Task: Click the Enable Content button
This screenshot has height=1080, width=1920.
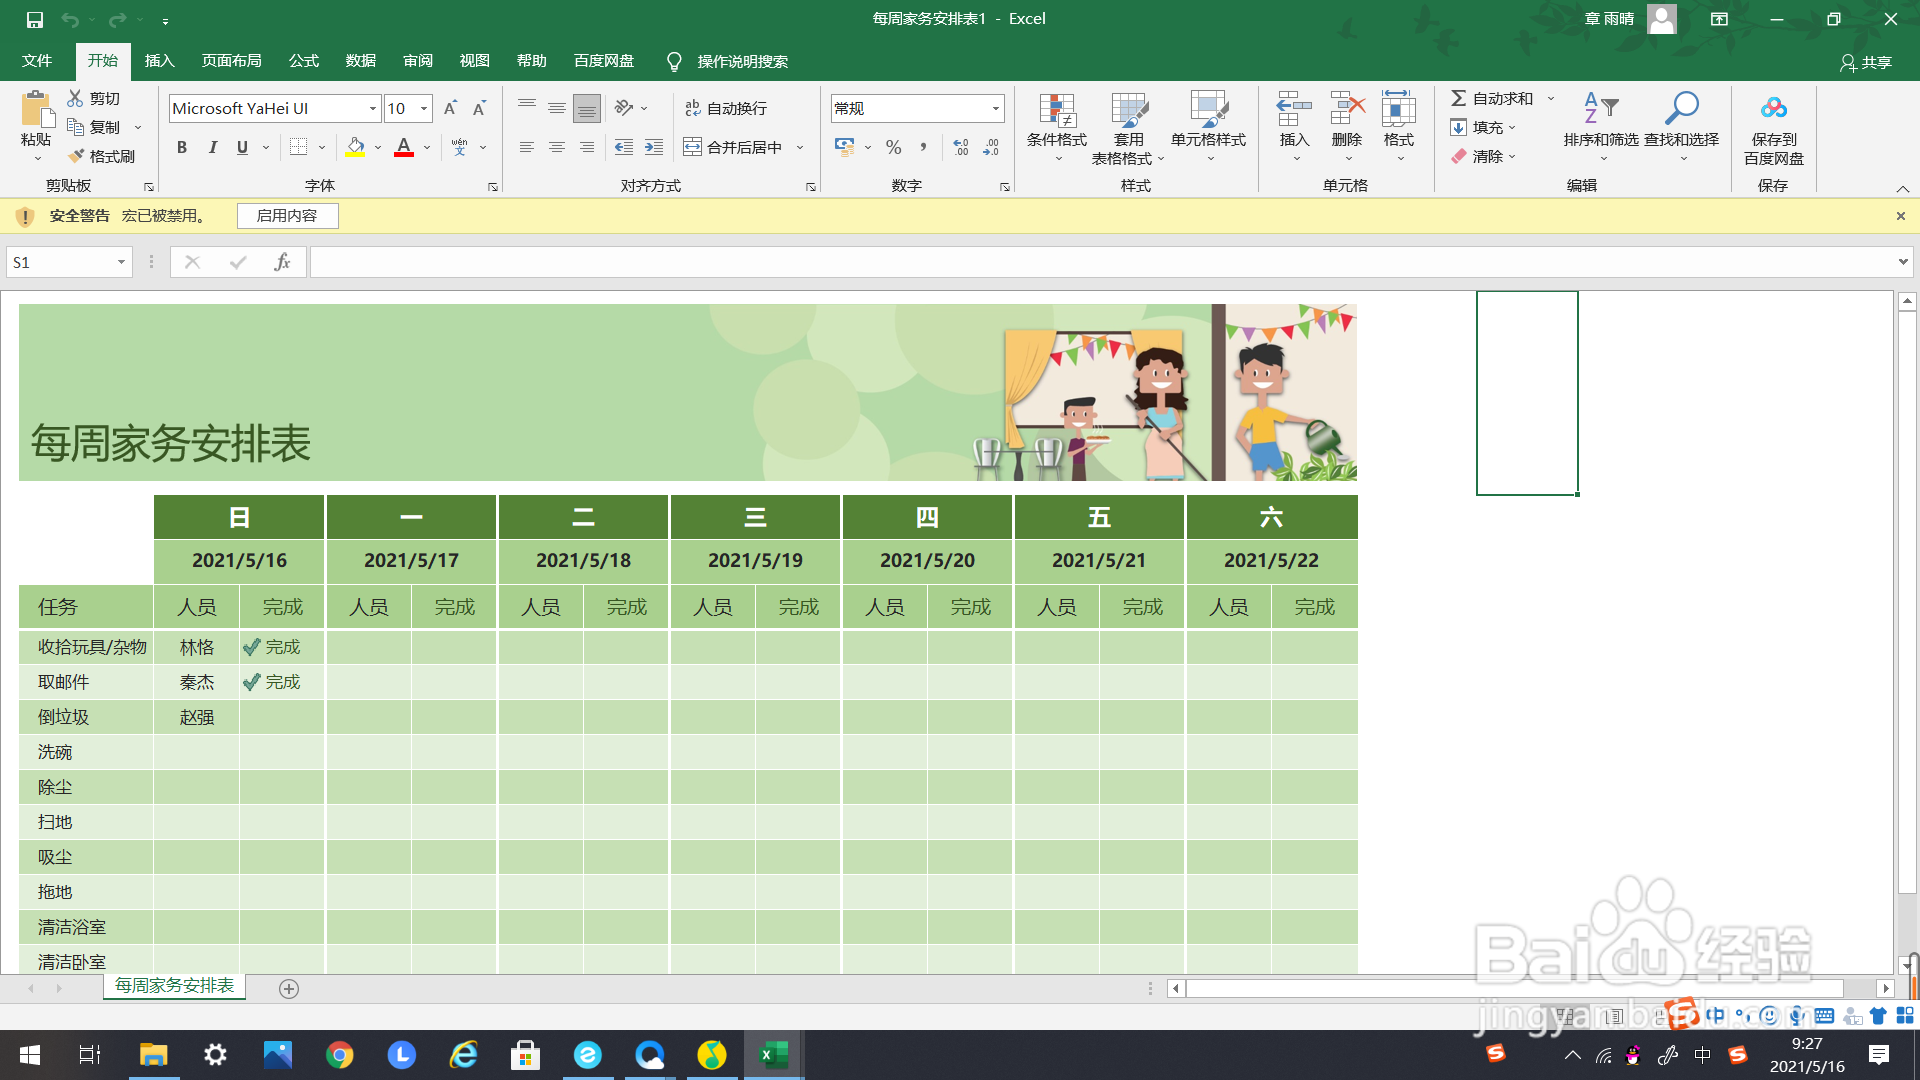Action: click(x=287, y=216)
